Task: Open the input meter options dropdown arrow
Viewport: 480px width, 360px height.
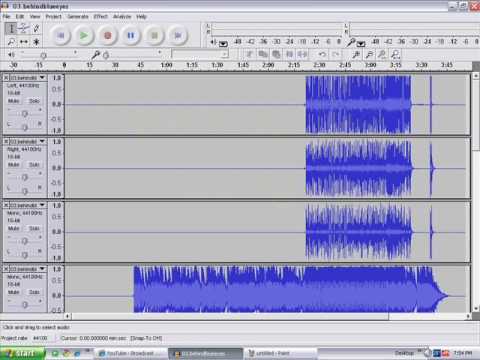Action: 361,43
